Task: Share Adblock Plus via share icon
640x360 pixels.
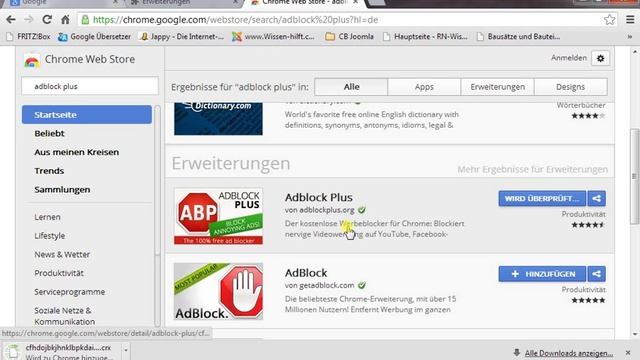Action: (x=596, y=199)
